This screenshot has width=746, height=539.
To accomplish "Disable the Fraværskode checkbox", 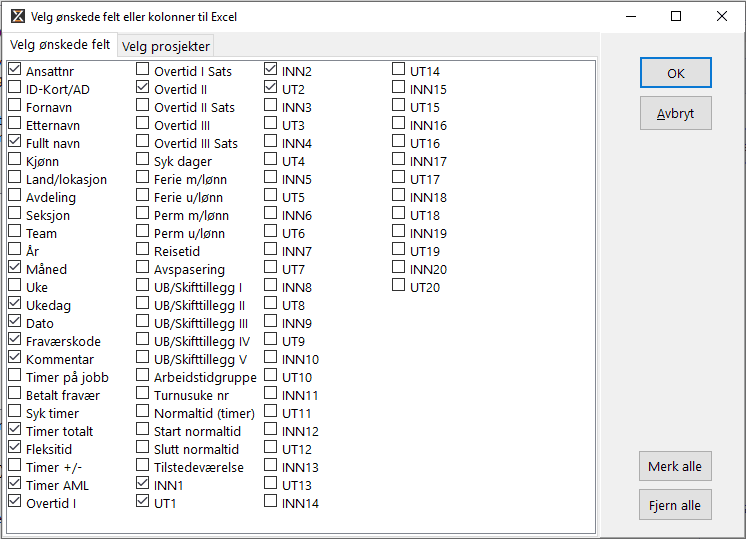I will [x=15, y=341].
